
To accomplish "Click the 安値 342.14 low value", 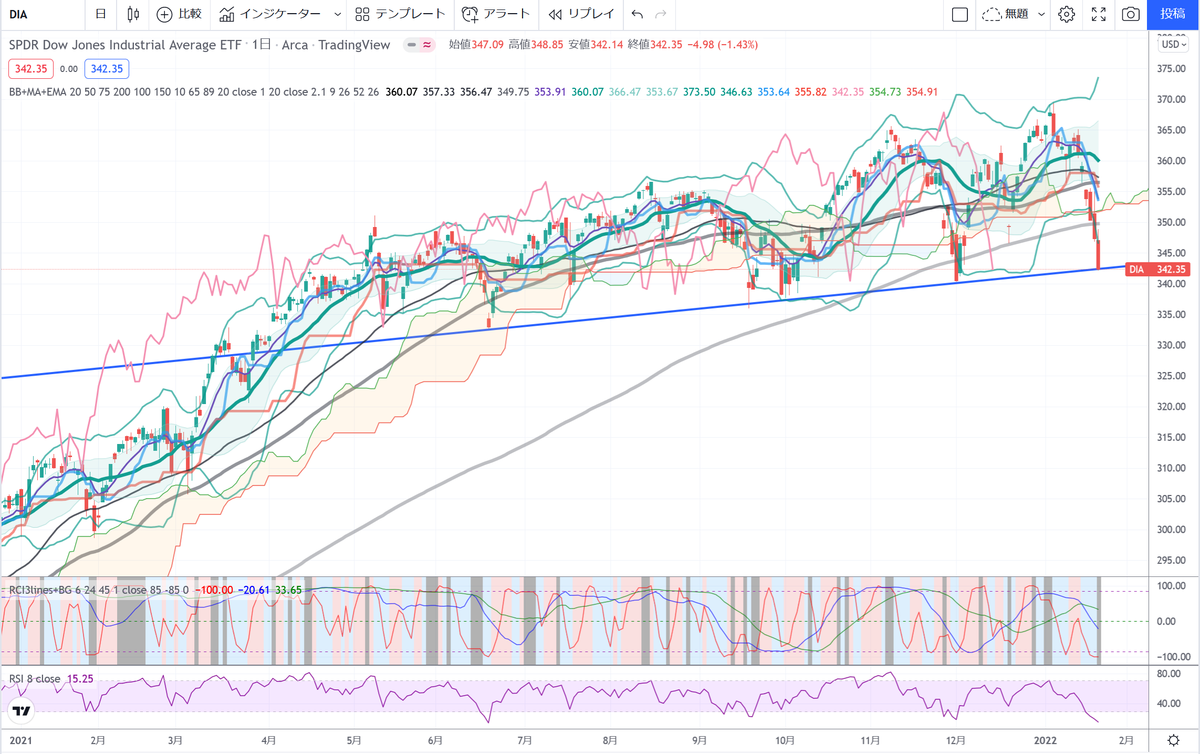I will click(596, 44).
